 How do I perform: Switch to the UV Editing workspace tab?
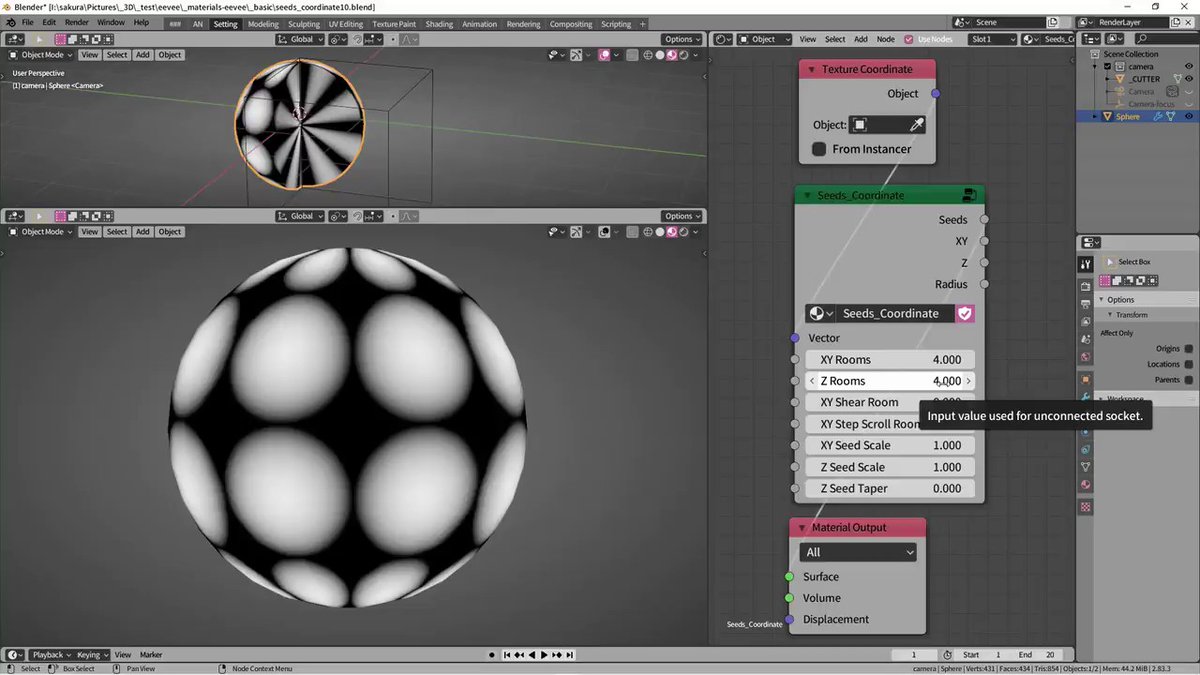pos(346,23)
